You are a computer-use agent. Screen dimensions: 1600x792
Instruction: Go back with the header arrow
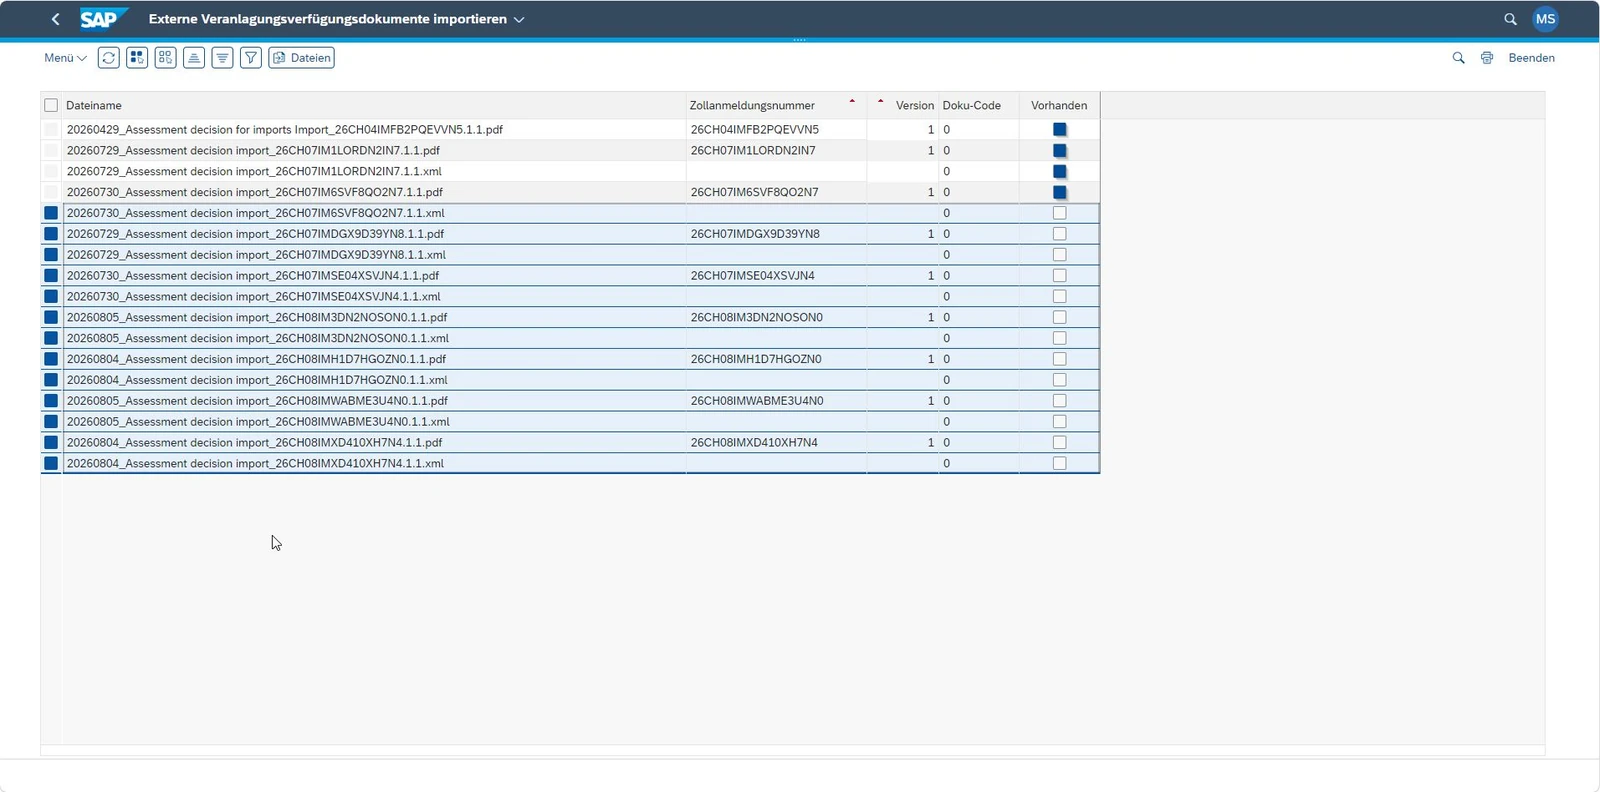(x=55, y=19)
